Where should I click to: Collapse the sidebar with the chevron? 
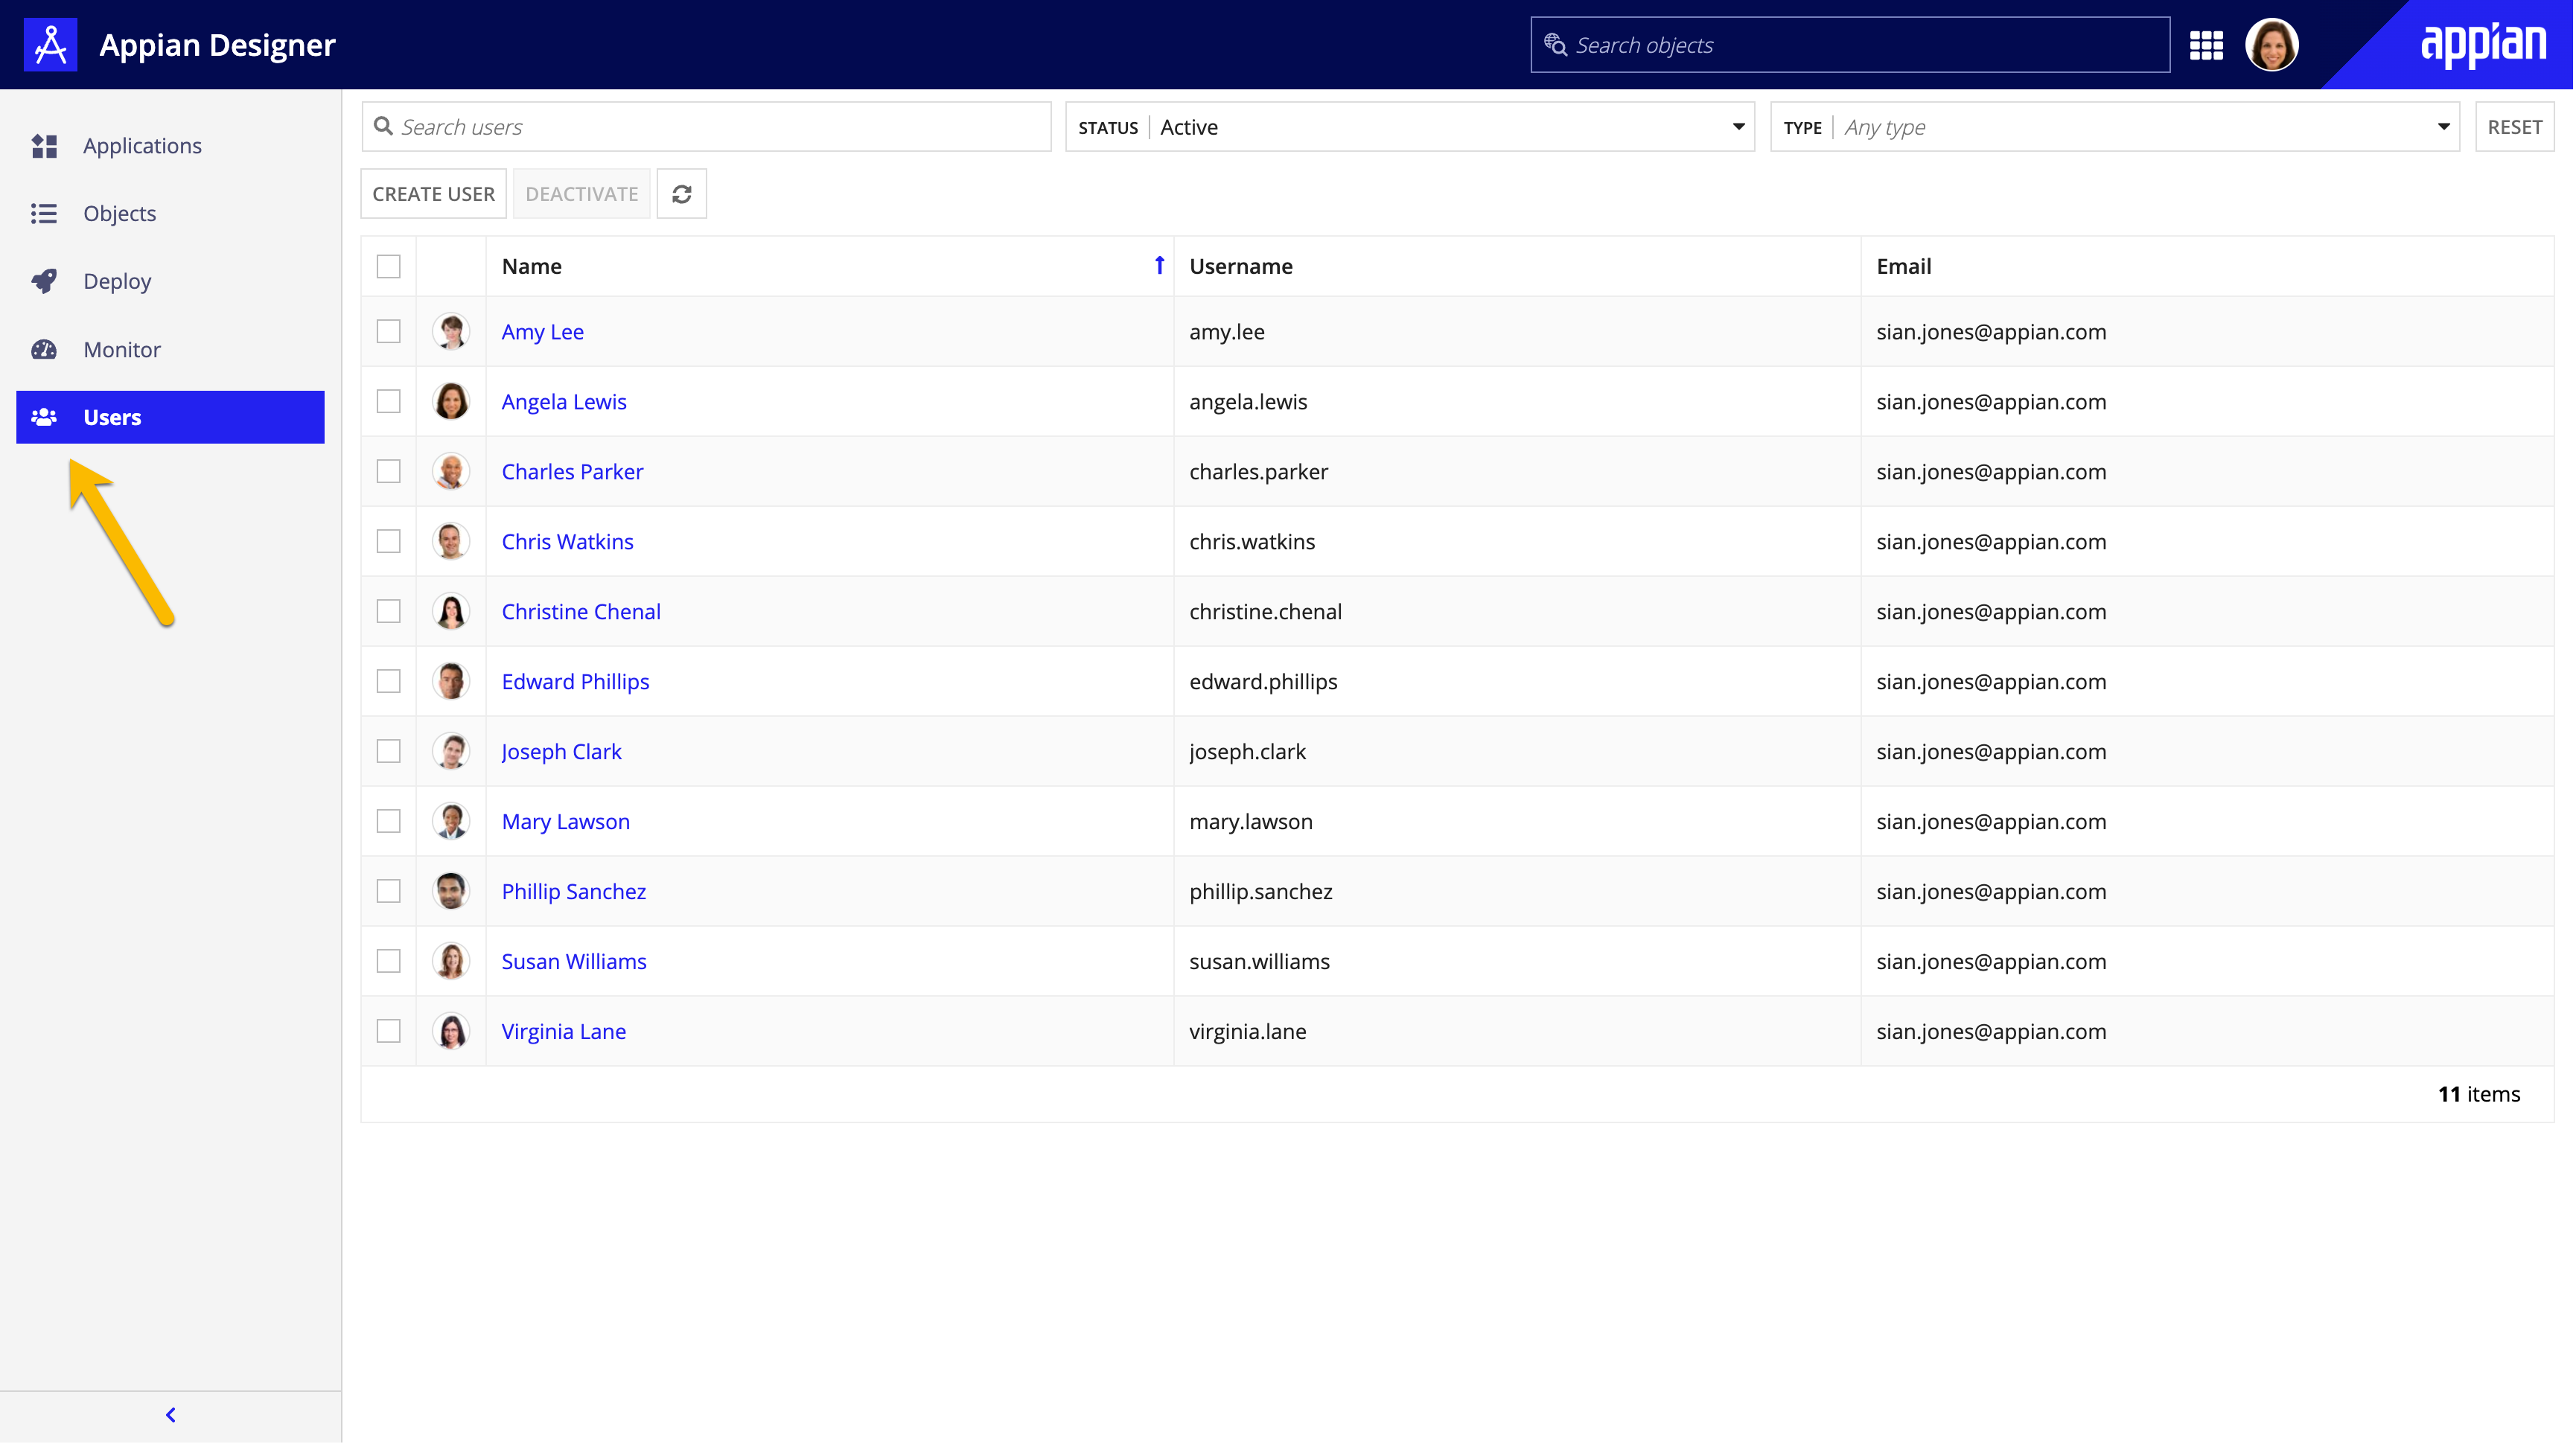(171, 1415)
